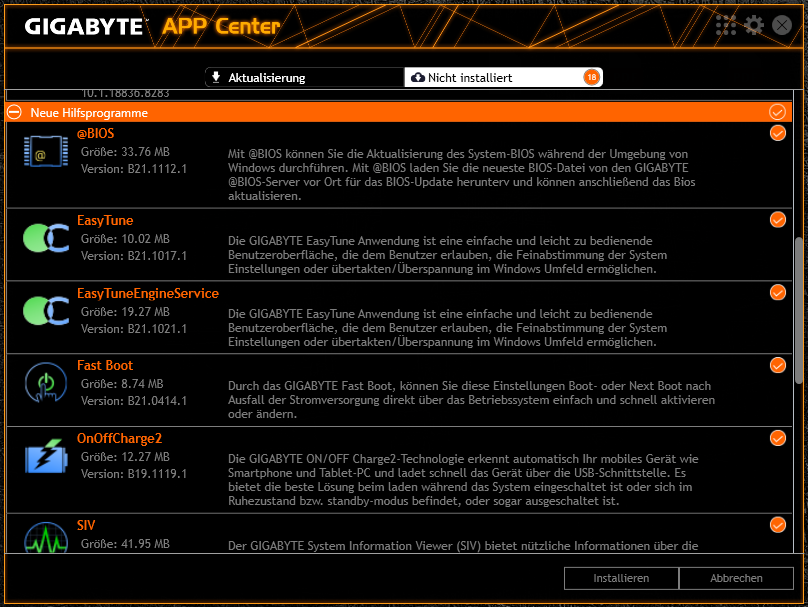The height and width of the screenshot is (607, 808).
Task: Uncheck the EasyTune install checkbox
Action: 778,220
